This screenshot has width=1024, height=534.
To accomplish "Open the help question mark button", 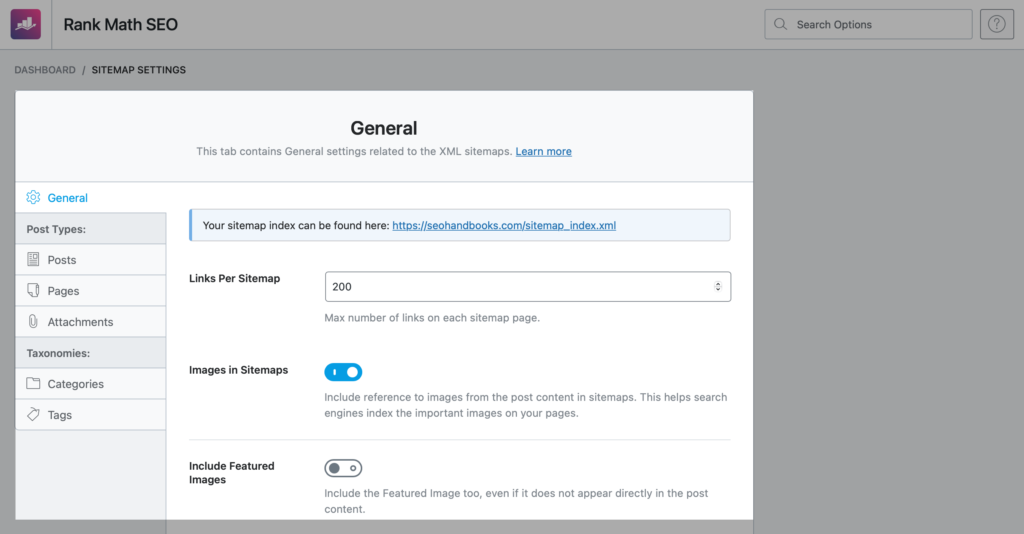I will point(997,24).
